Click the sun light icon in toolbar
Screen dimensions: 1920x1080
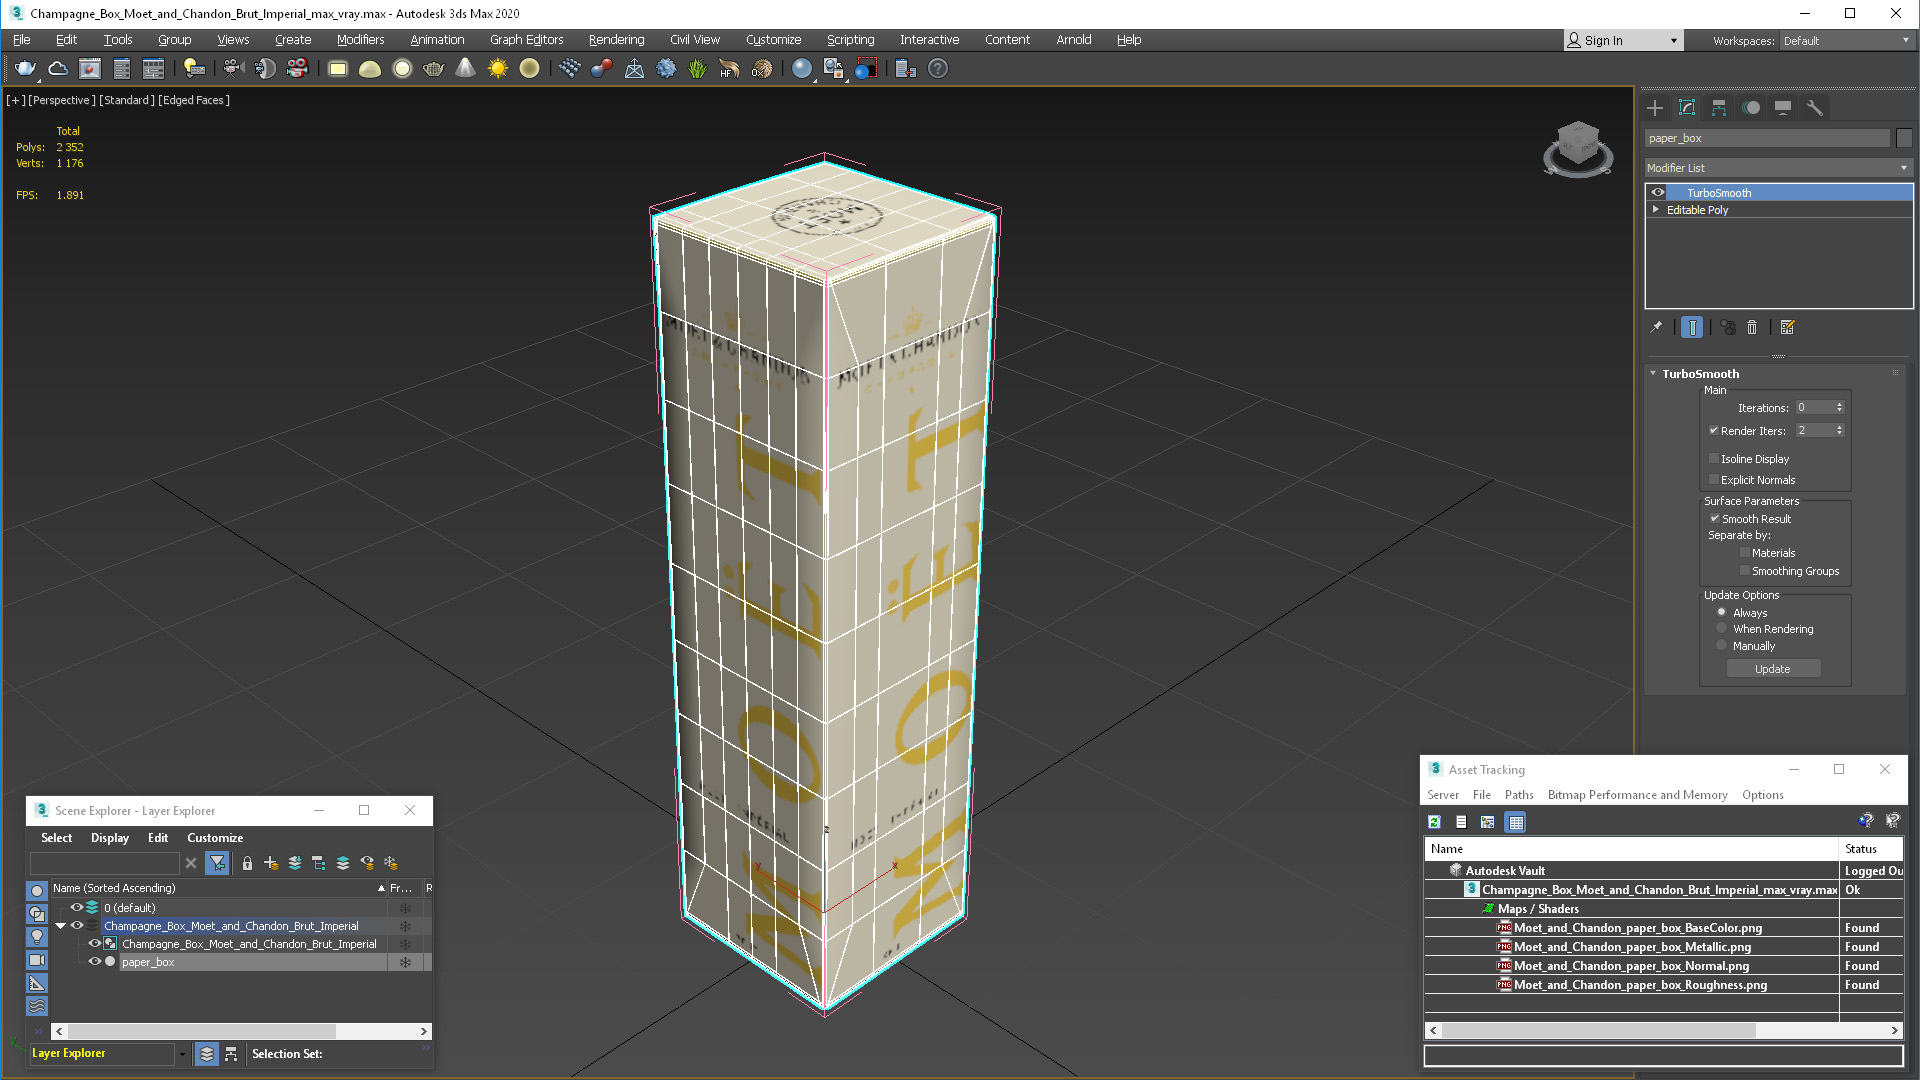(497, 68)
